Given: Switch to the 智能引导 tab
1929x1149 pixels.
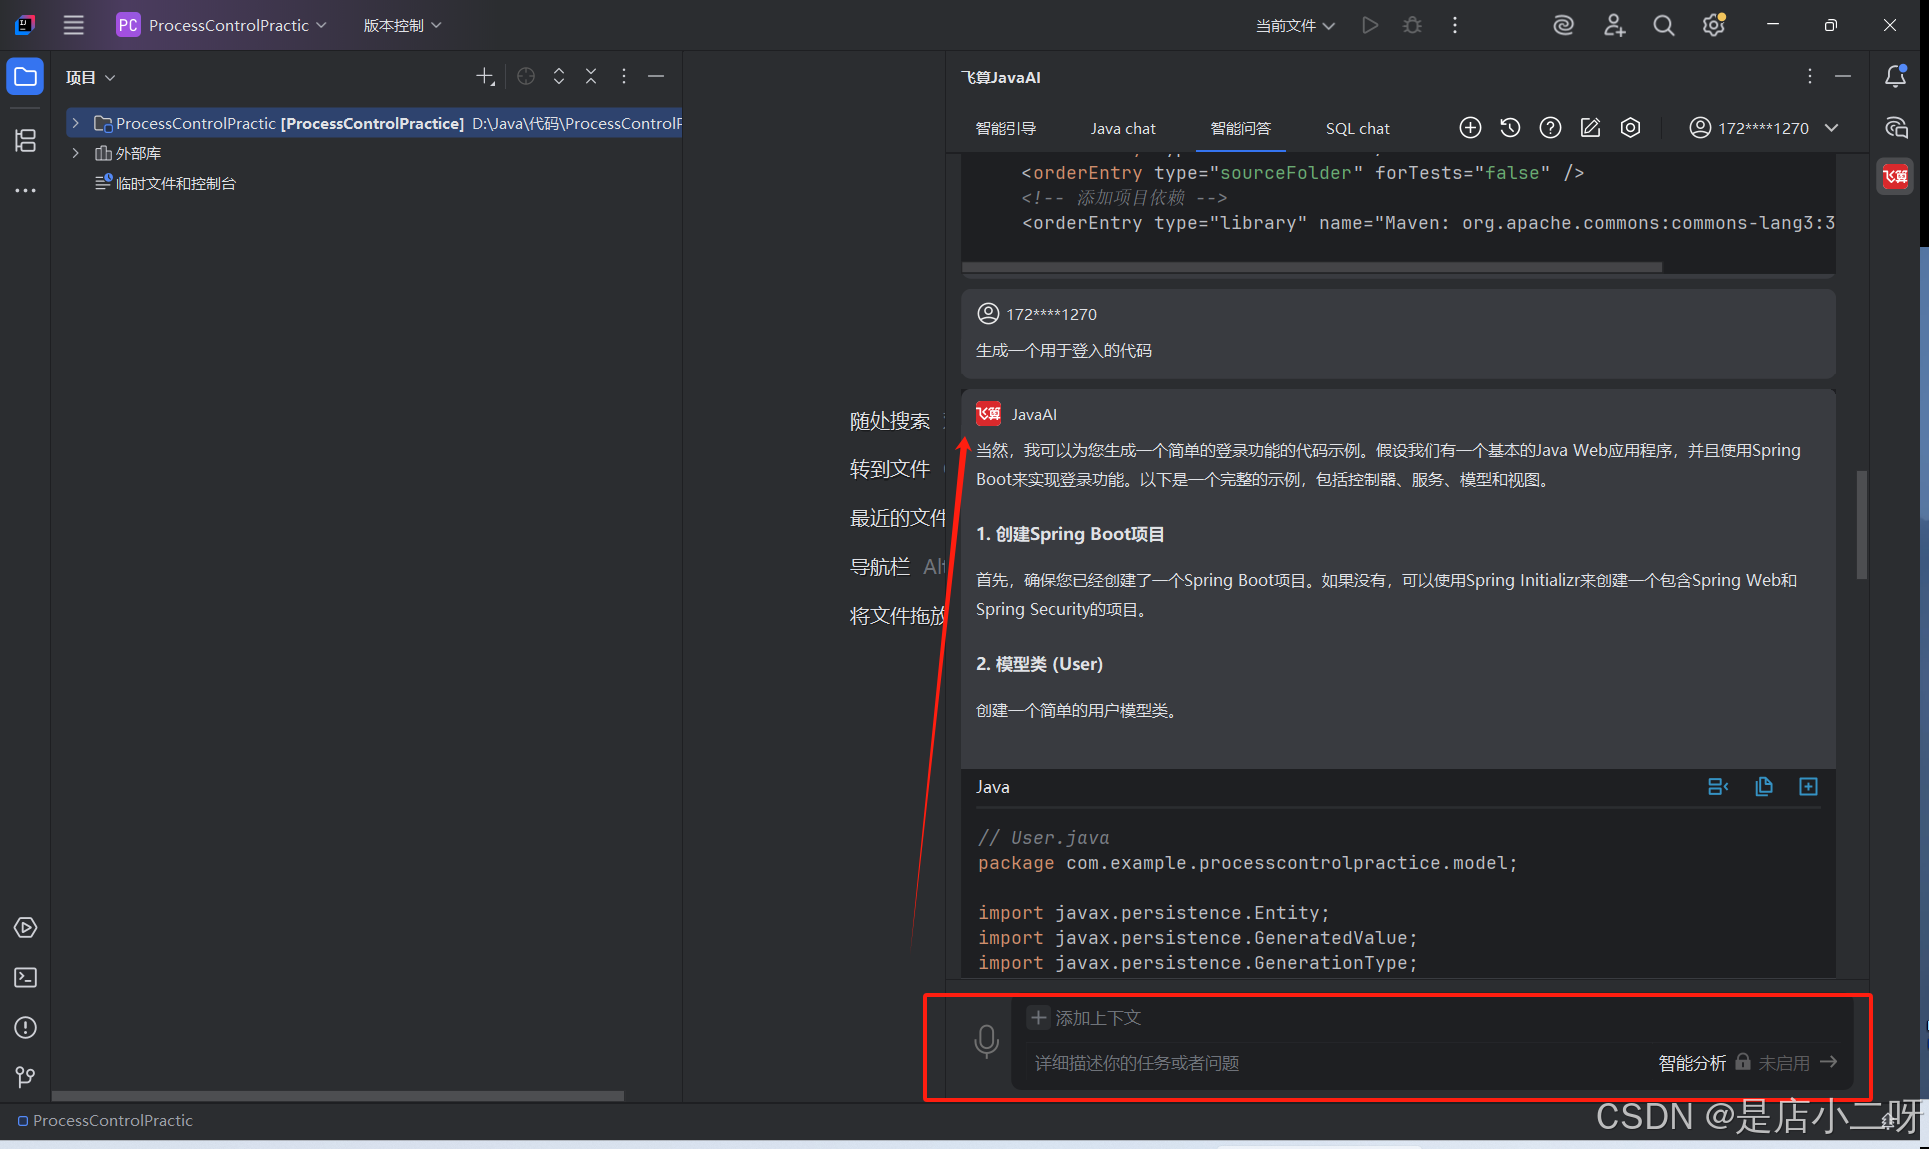Looking at the screenshot, I should click(x=1005, y=128).
